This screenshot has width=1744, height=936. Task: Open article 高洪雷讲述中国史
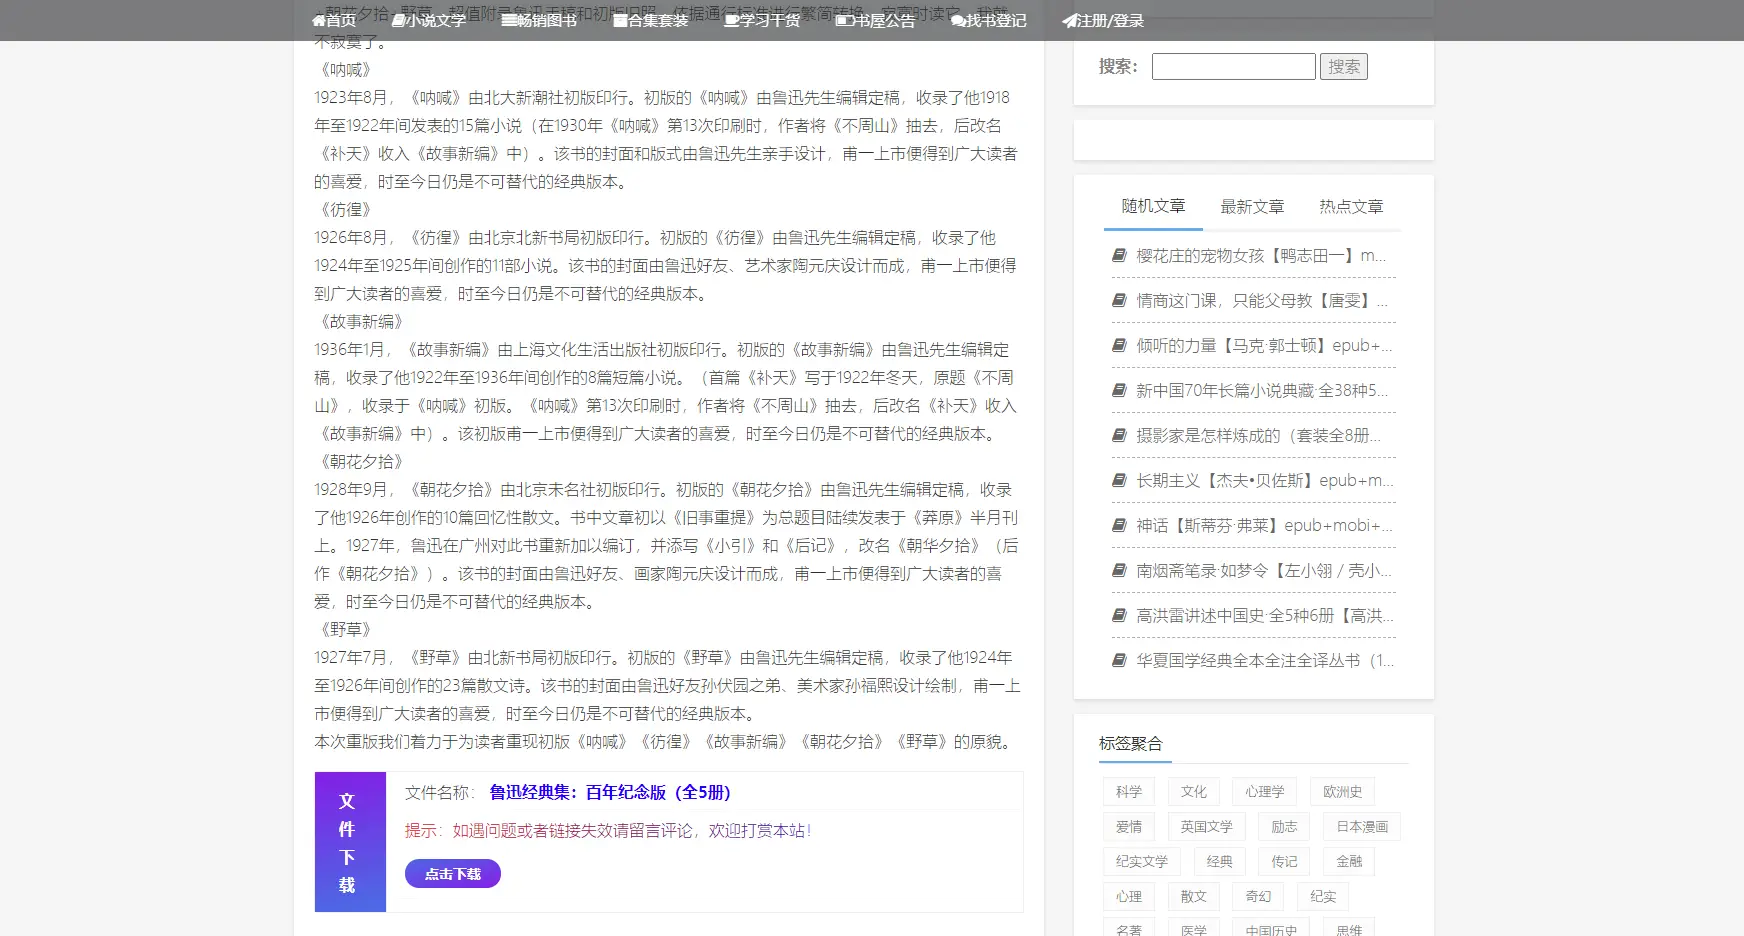1265,615
